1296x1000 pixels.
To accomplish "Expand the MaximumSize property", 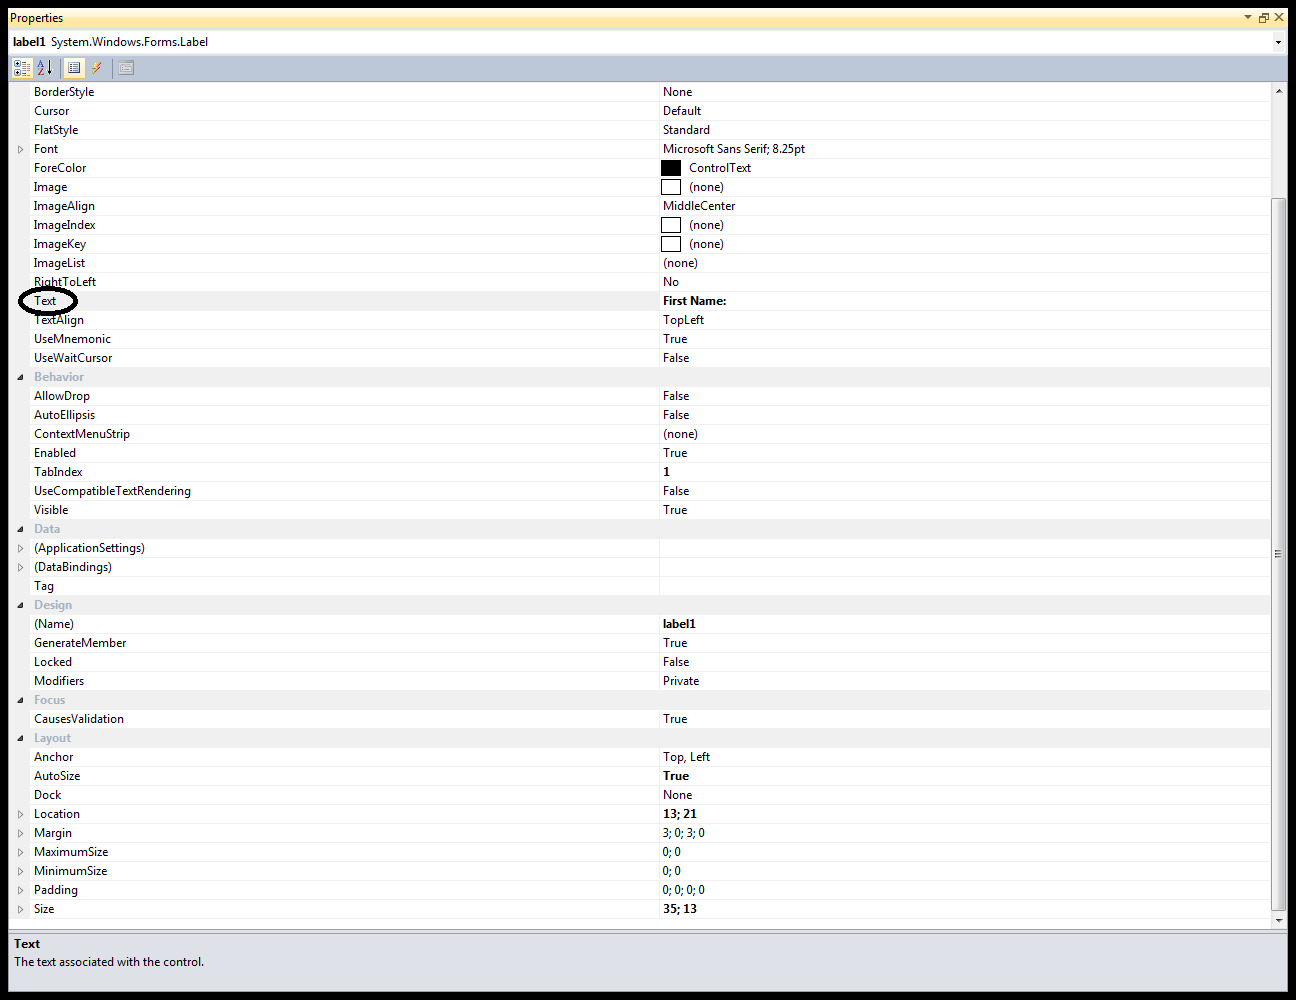I will point(20,852).
